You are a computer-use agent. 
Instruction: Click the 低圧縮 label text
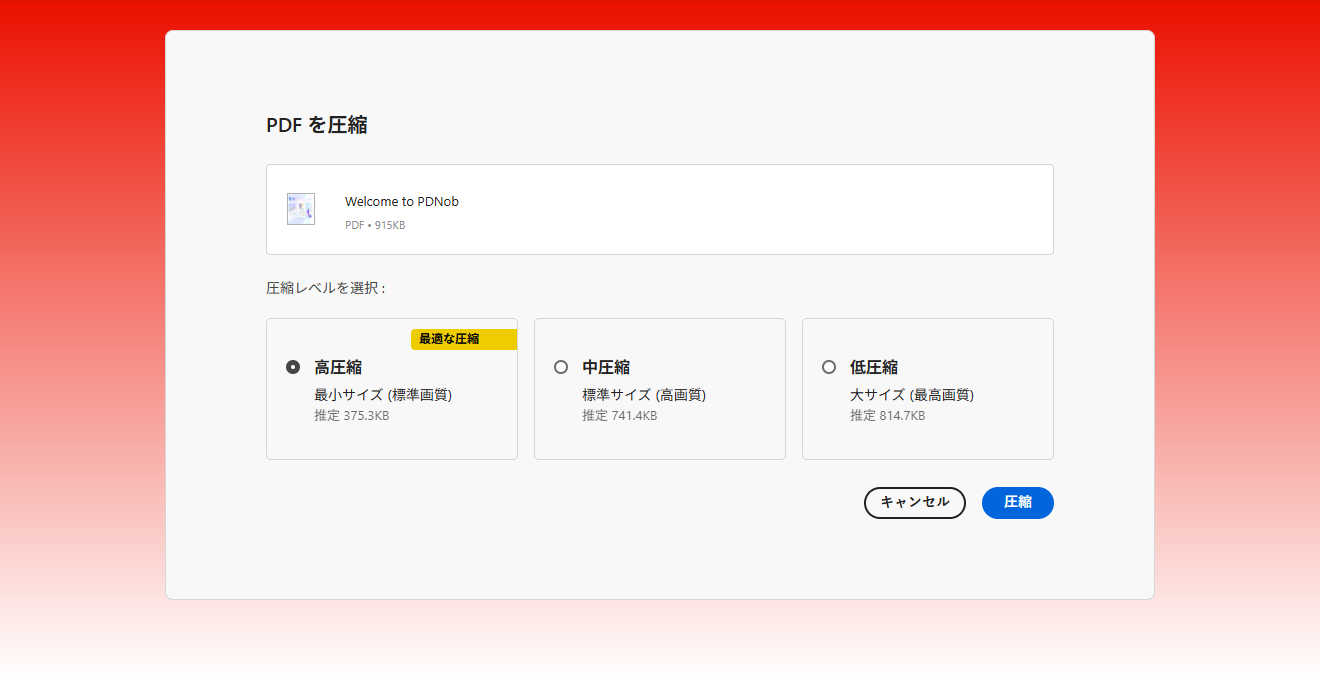tap(874, 367)
